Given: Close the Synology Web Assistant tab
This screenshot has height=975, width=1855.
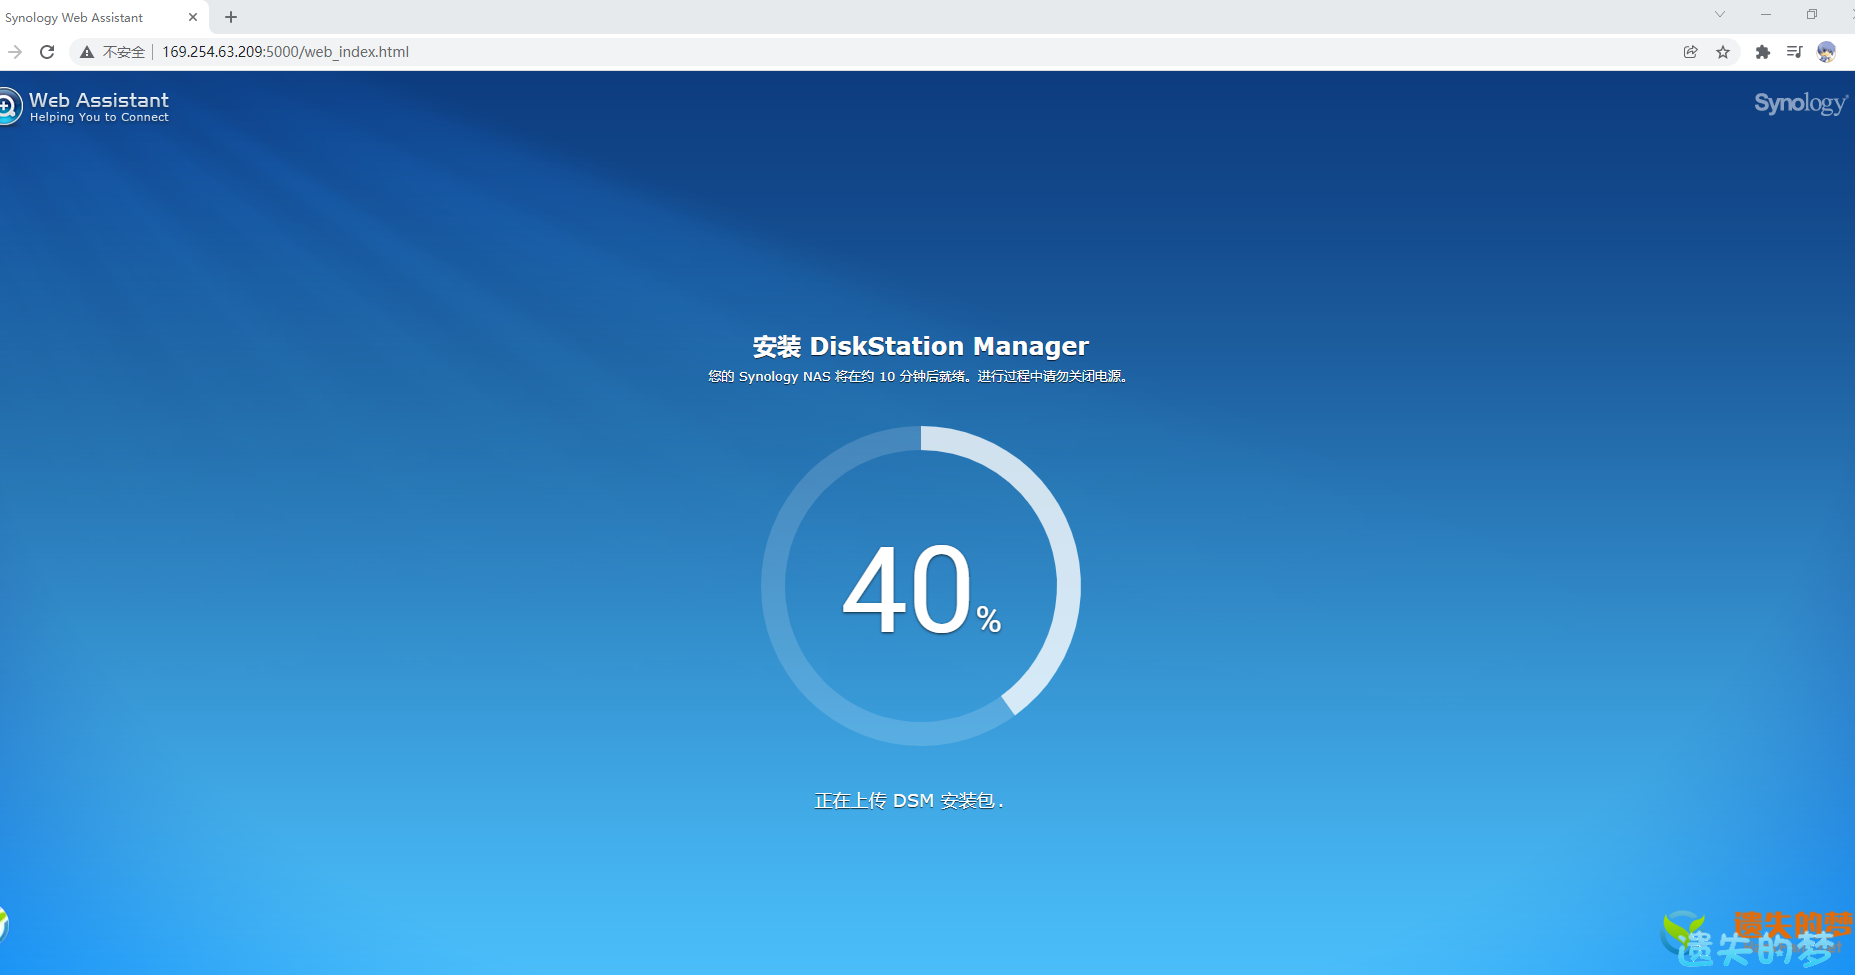Looking at the screenshot, I should 193,17.
